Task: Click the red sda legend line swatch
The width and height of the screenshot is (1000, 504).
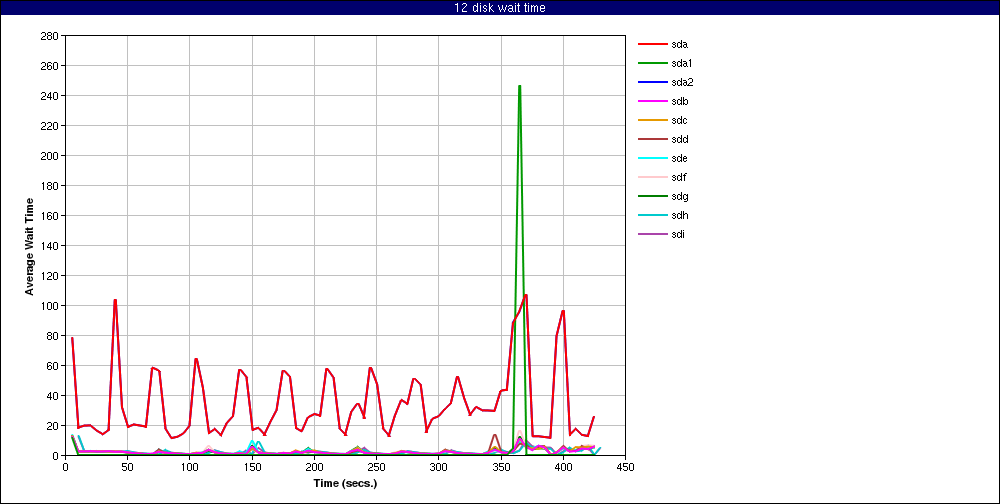Action: click(x=652, y=45)
